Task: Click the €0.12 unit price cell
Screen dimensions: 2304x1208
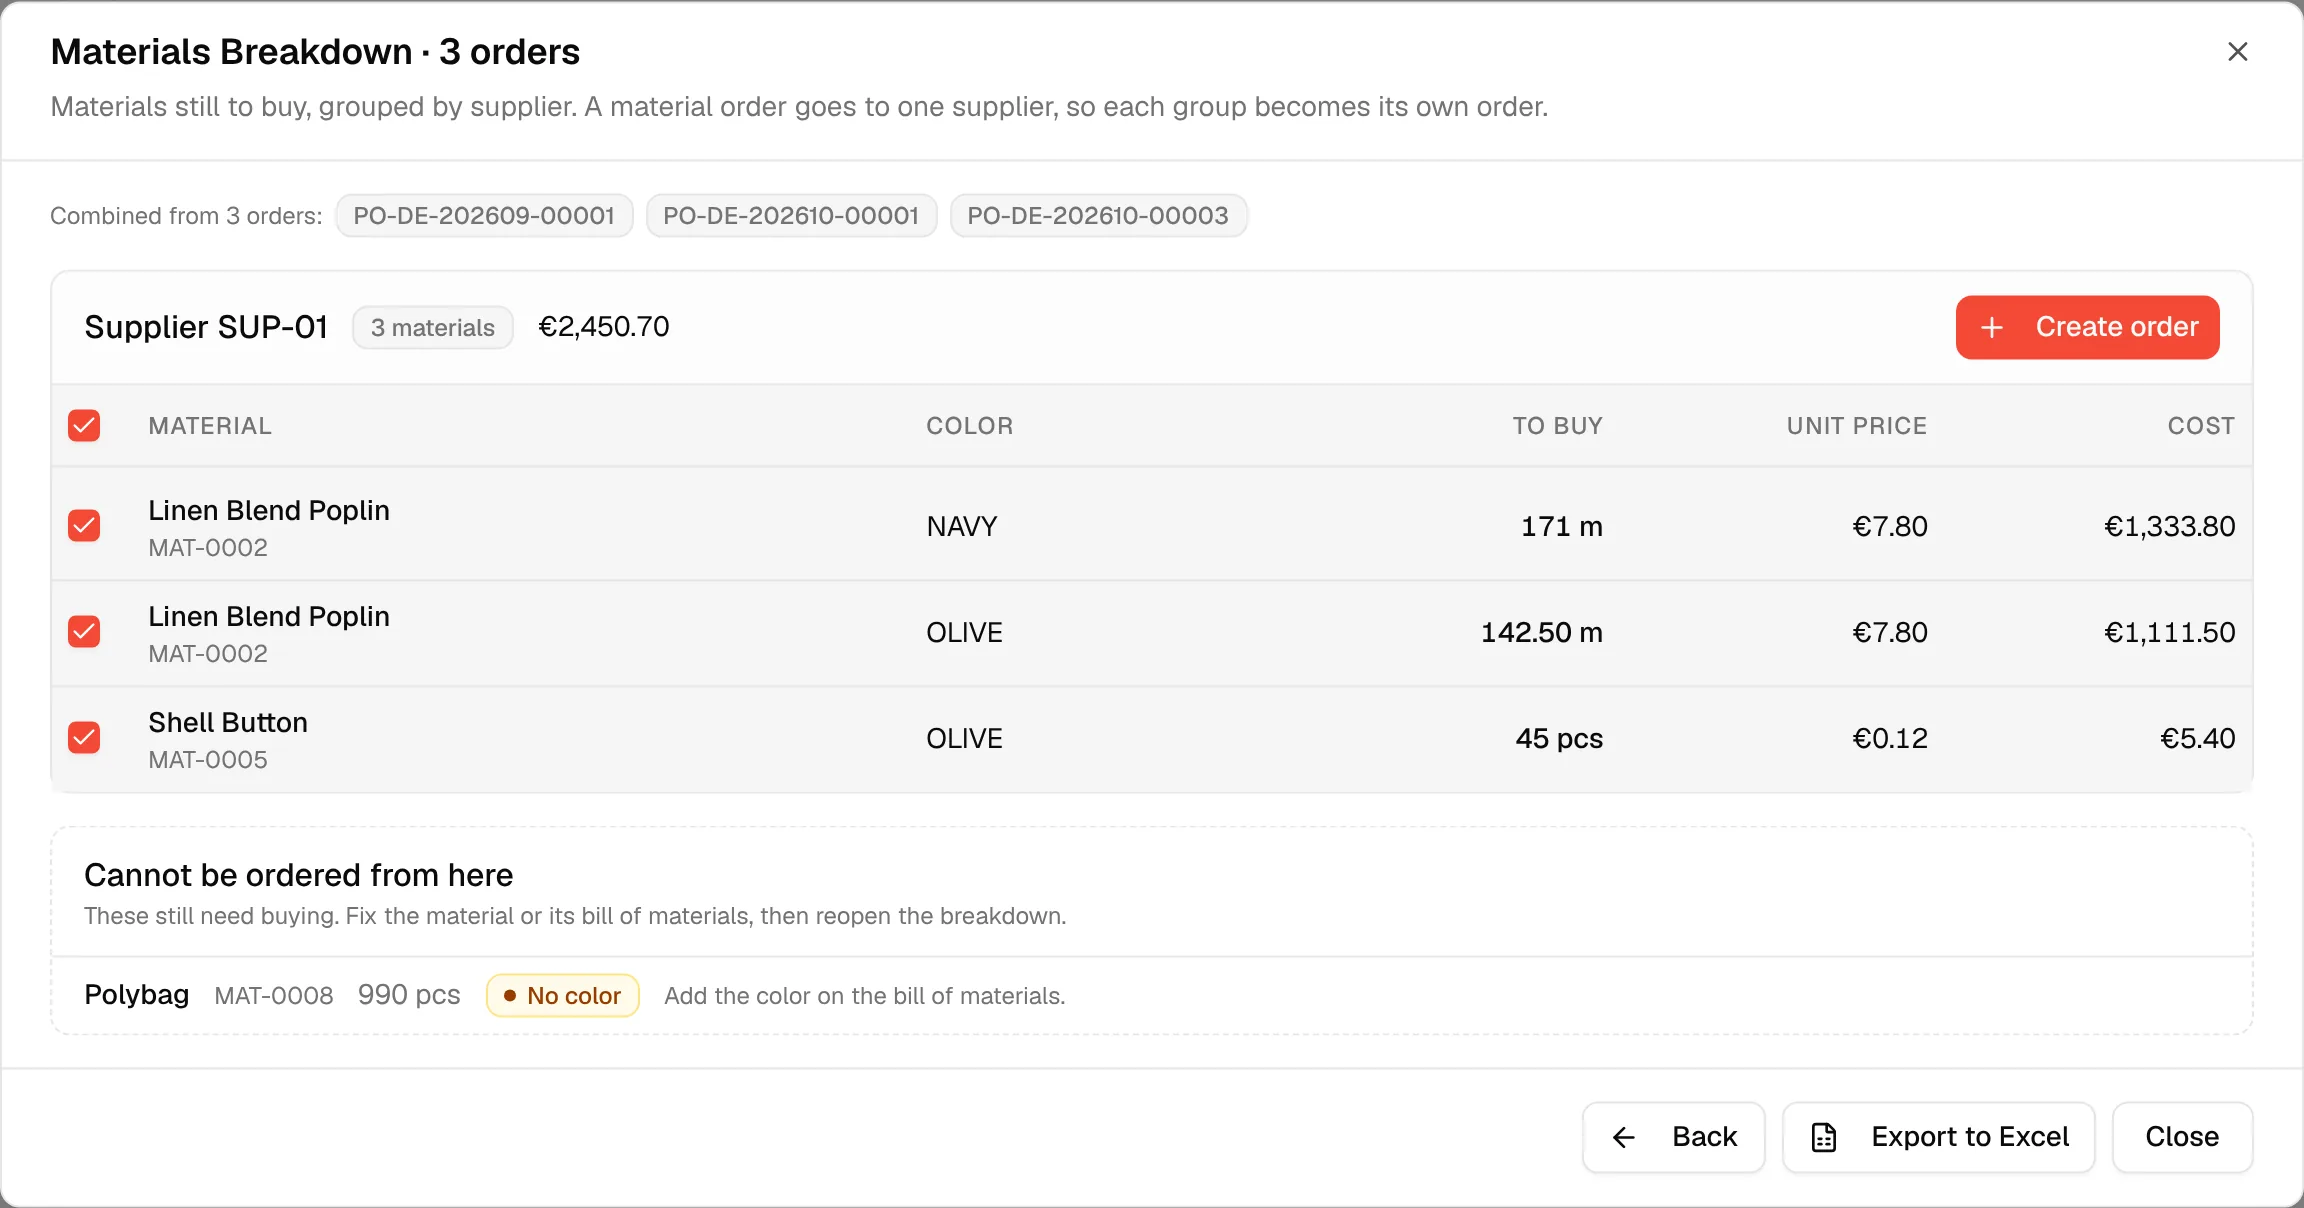Action: tap(1890, 739)
